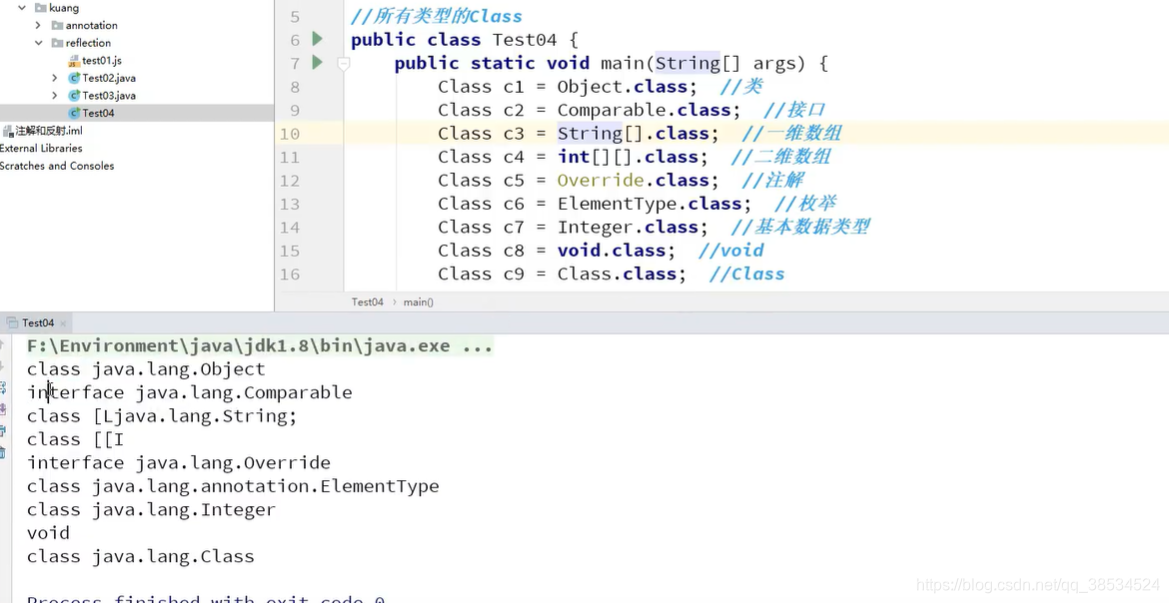Collapse the reflection folder chevron
Image resolution: width=1169 pixels, height=603 pixels.
[38, 42]
